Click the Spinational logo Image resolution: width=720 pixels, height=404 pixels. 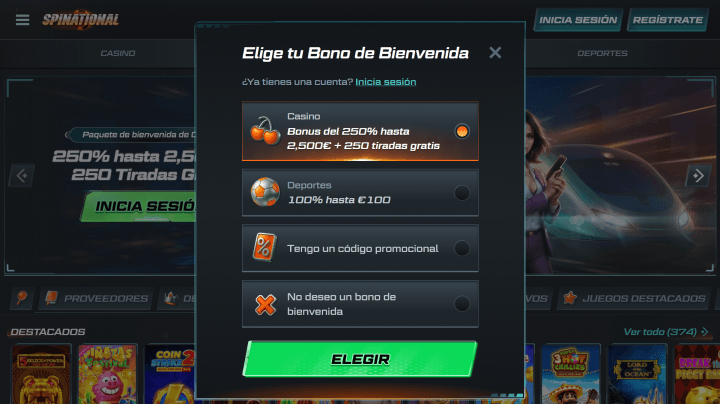81,20
